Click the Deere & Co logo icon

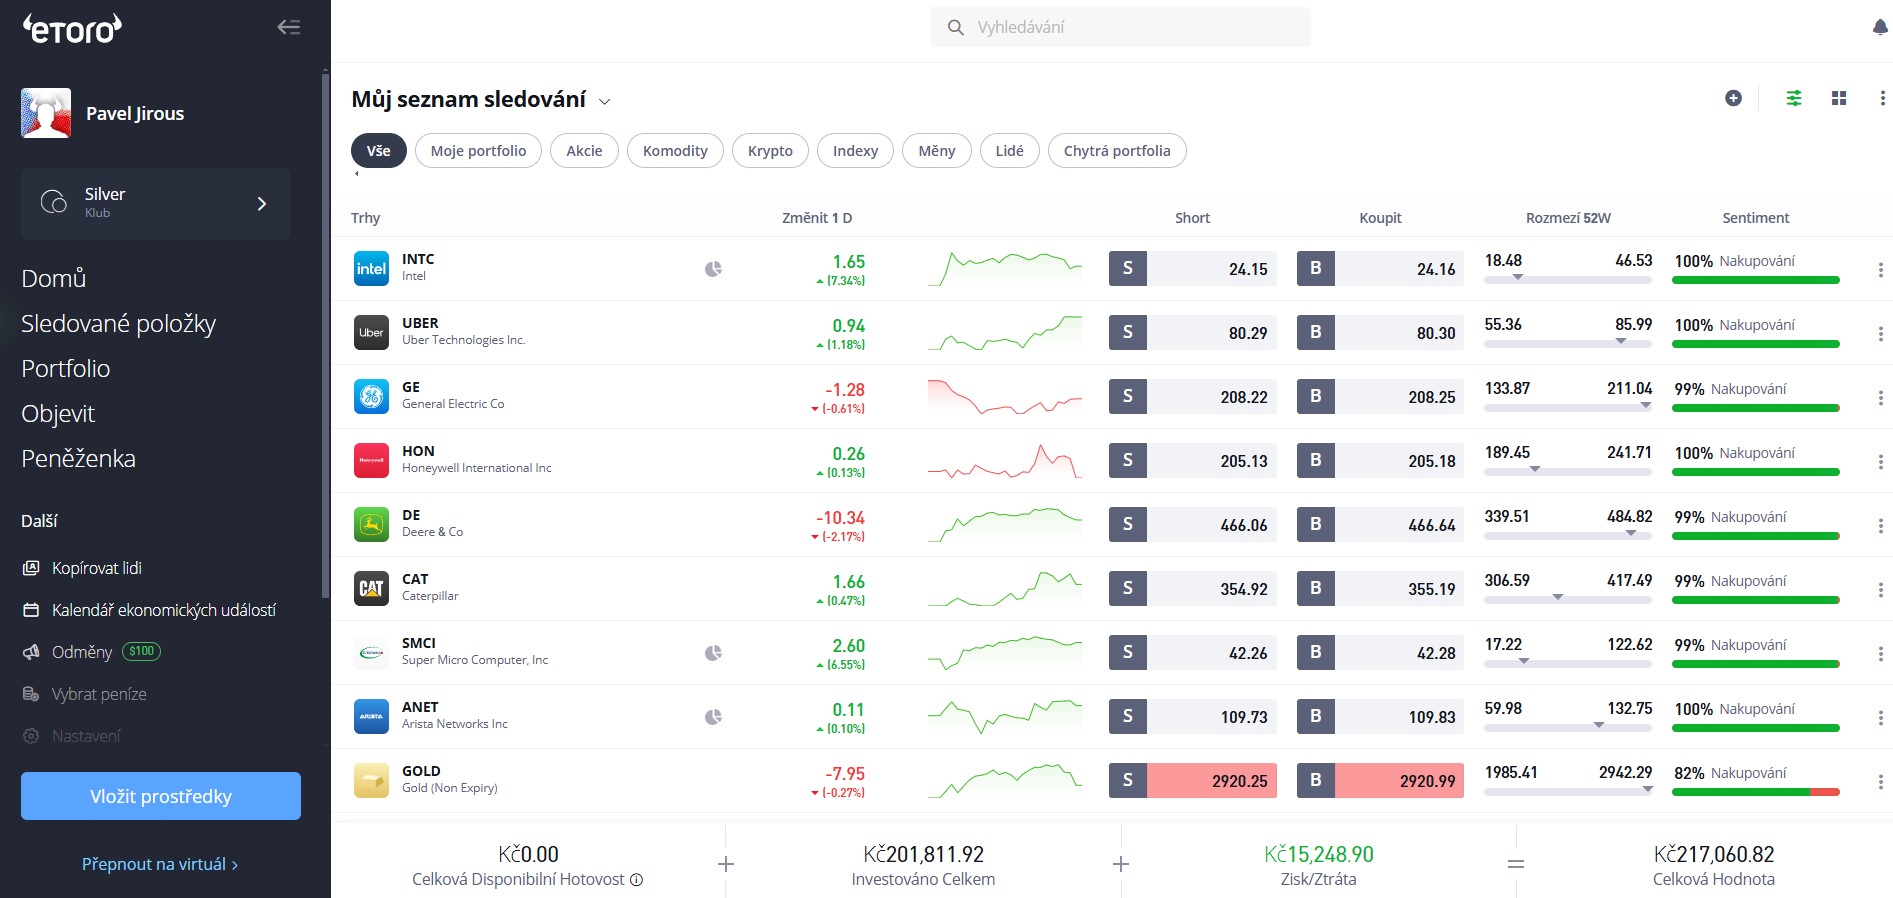point(372,525)
